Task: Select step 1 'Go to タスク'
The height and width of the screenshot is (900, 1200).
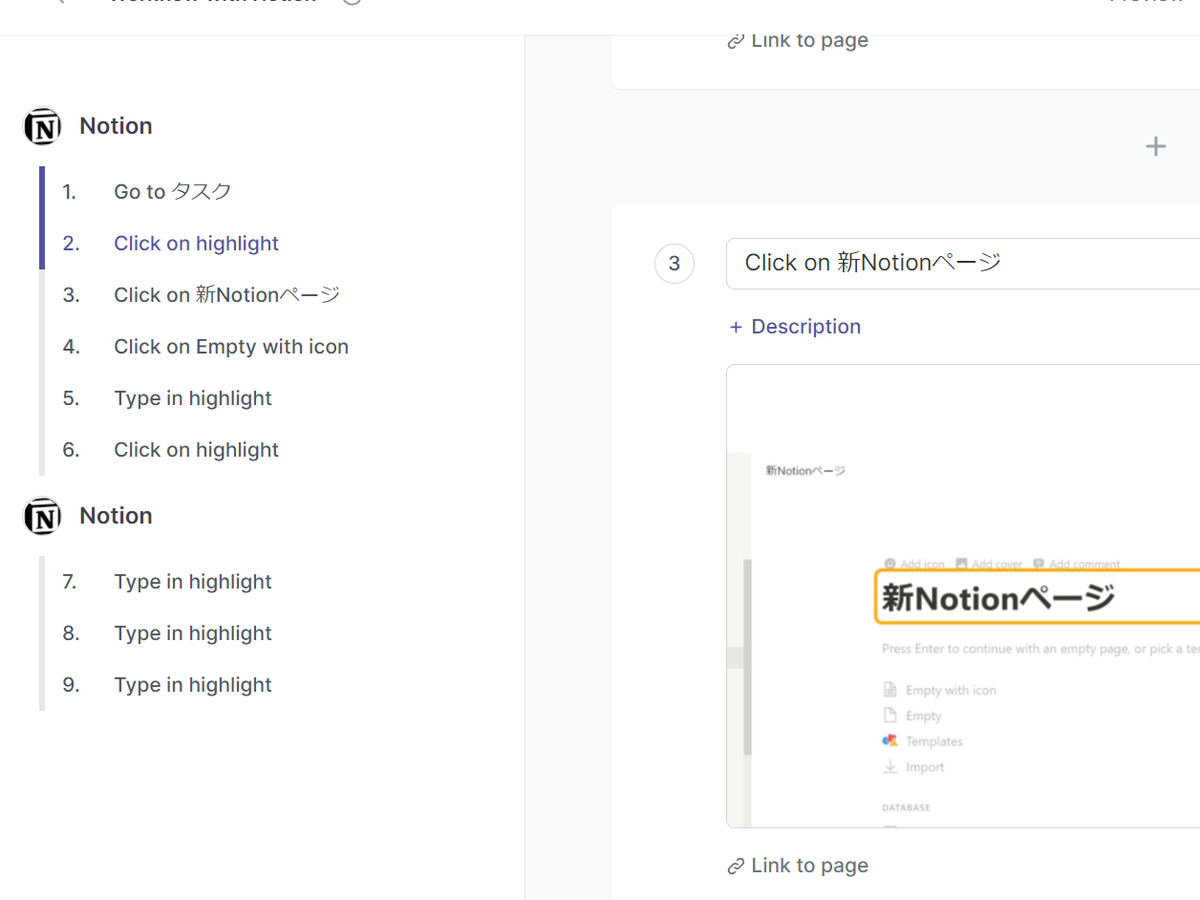Action: pyautogui.click(x=172, y=192)
